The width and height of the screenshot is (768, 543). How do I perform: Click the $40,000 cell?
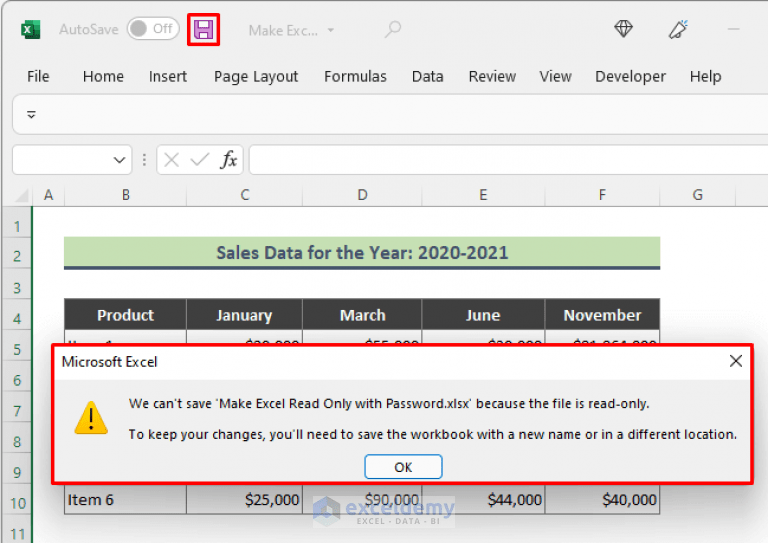pos(602,499)
